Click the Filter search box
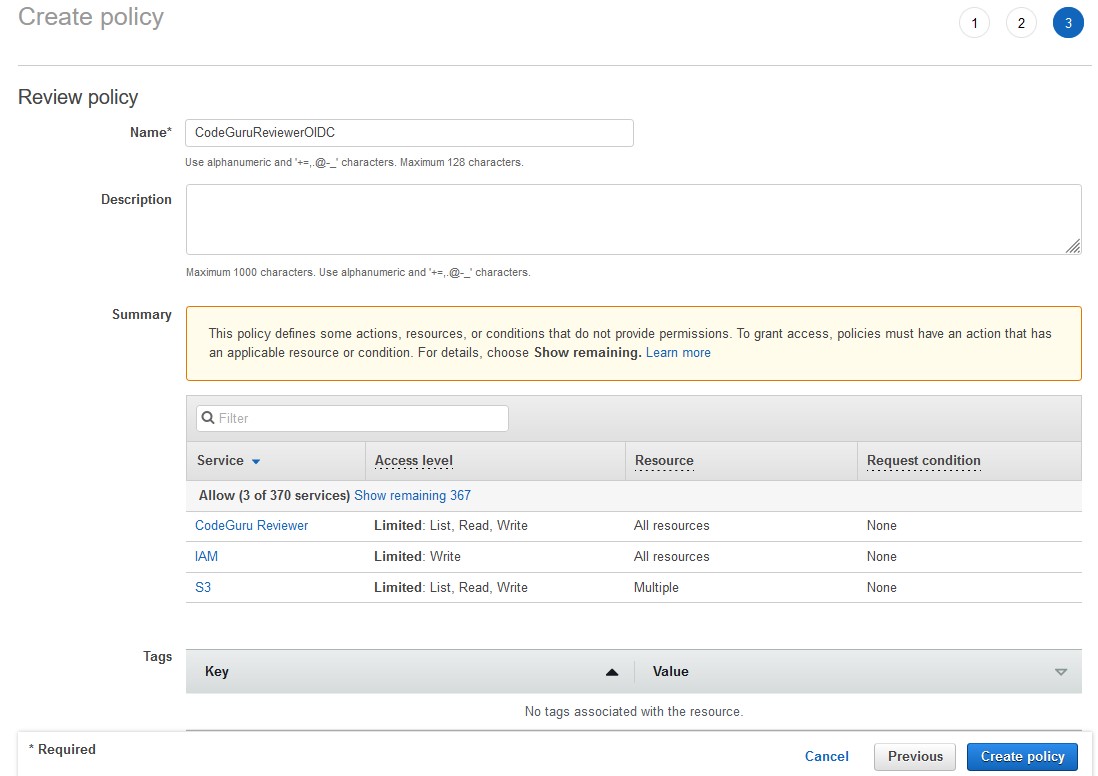The height and width of the screenshot is (776, 1098). point(352,418)
